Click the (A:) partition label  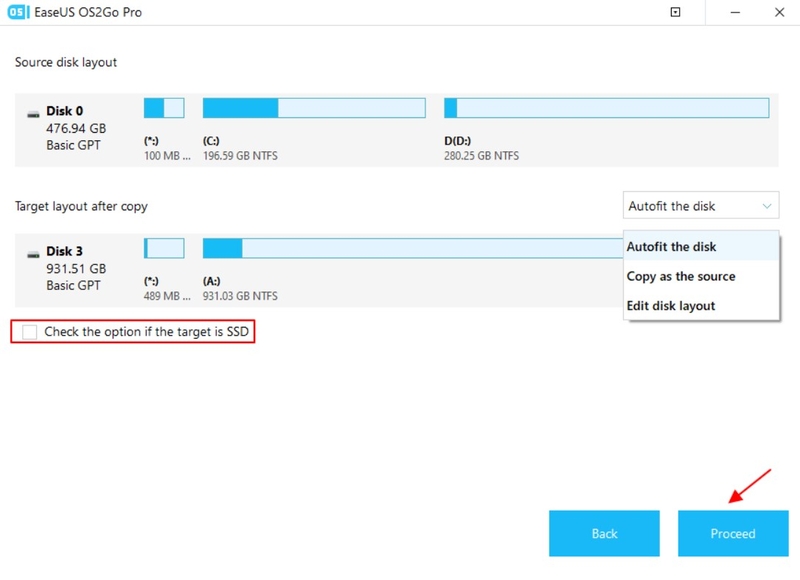pos(211,281)
